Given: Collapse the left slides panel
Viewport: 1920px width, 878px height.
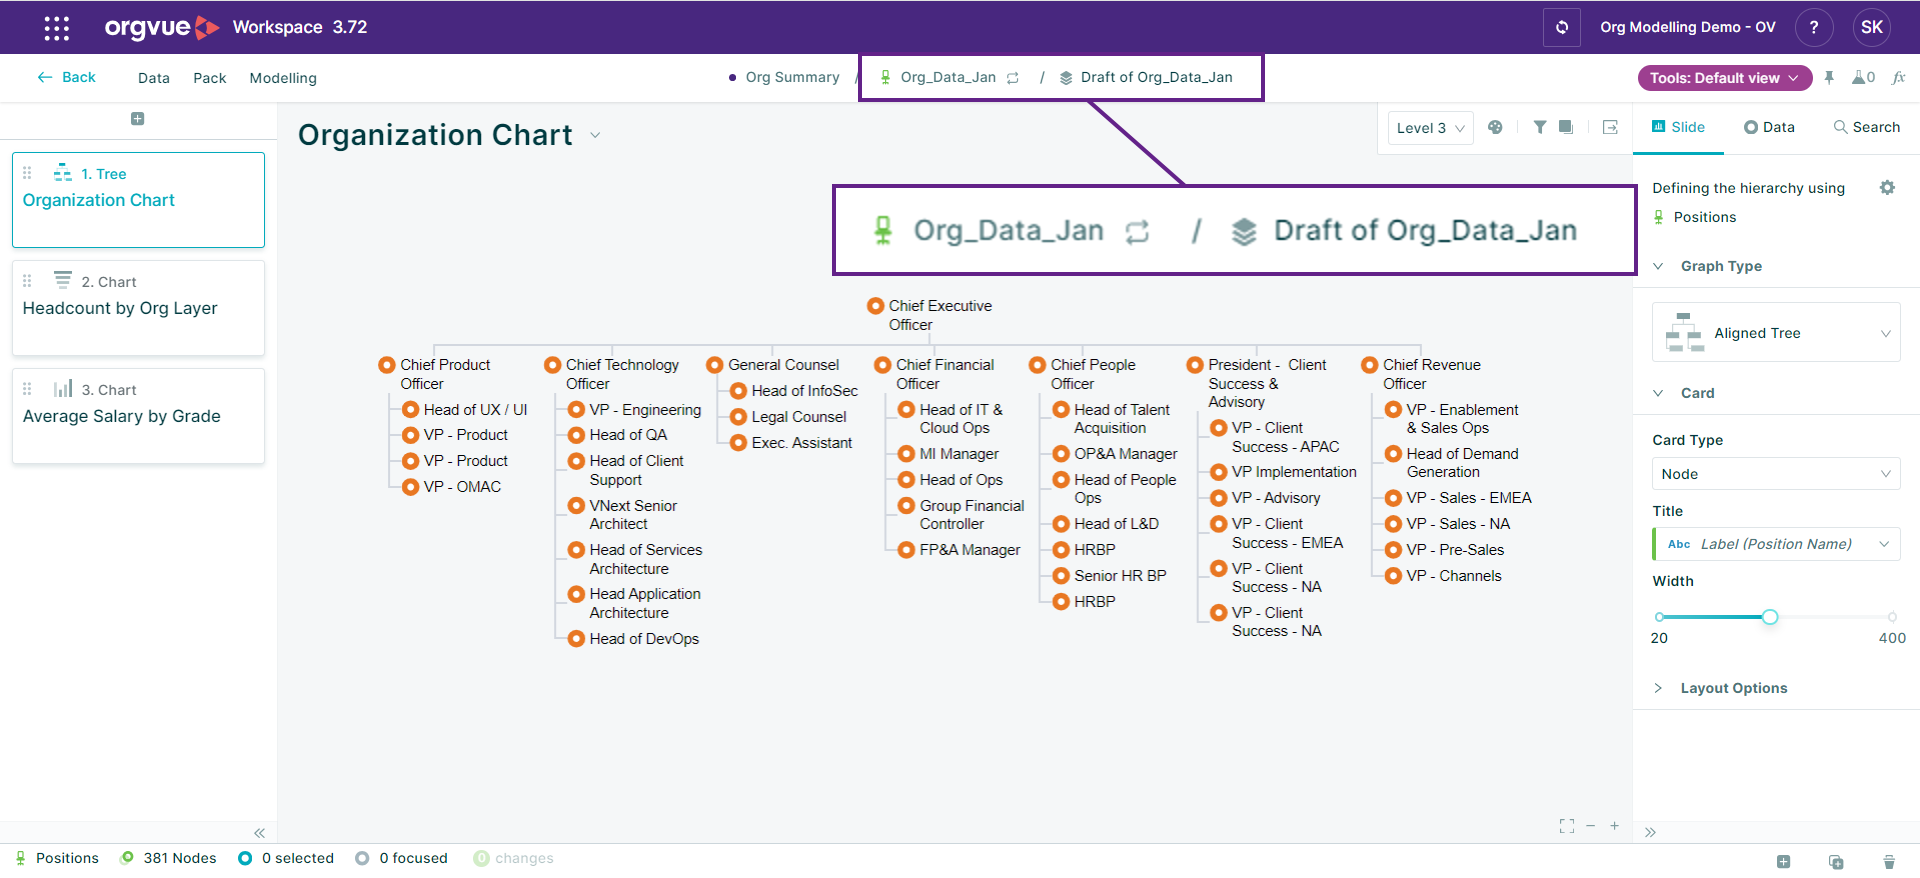Looking at the screenshot, I should point(259,833).
